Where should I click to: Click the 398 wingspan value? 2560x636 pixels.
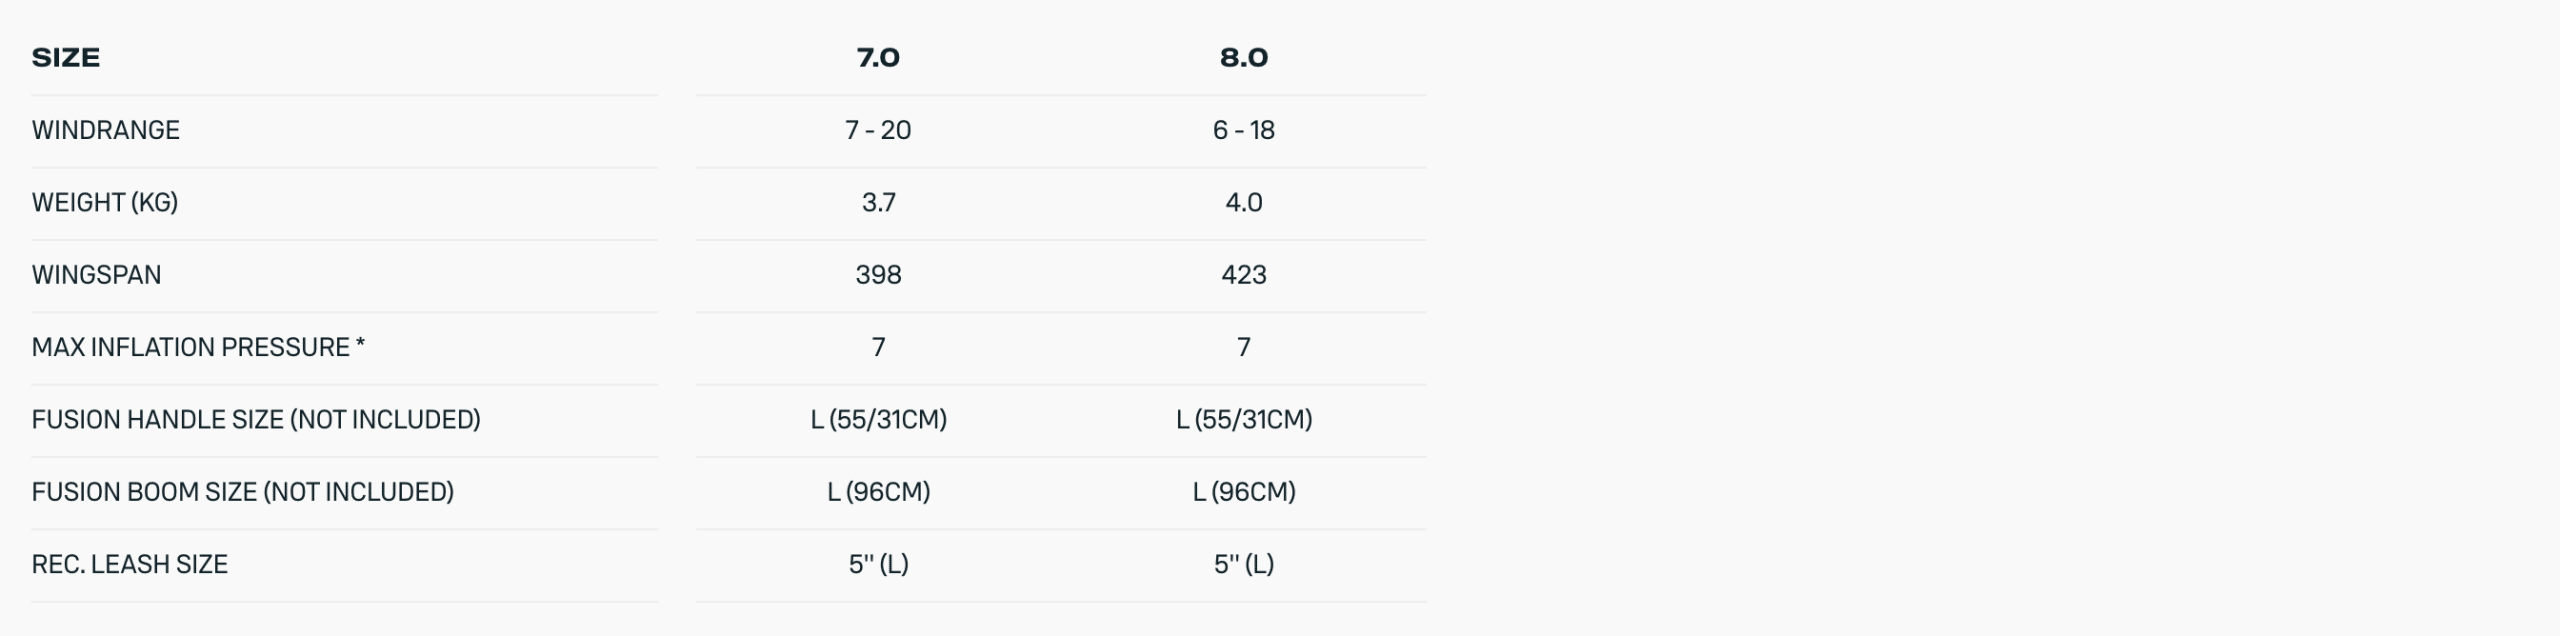click(878, 275)
